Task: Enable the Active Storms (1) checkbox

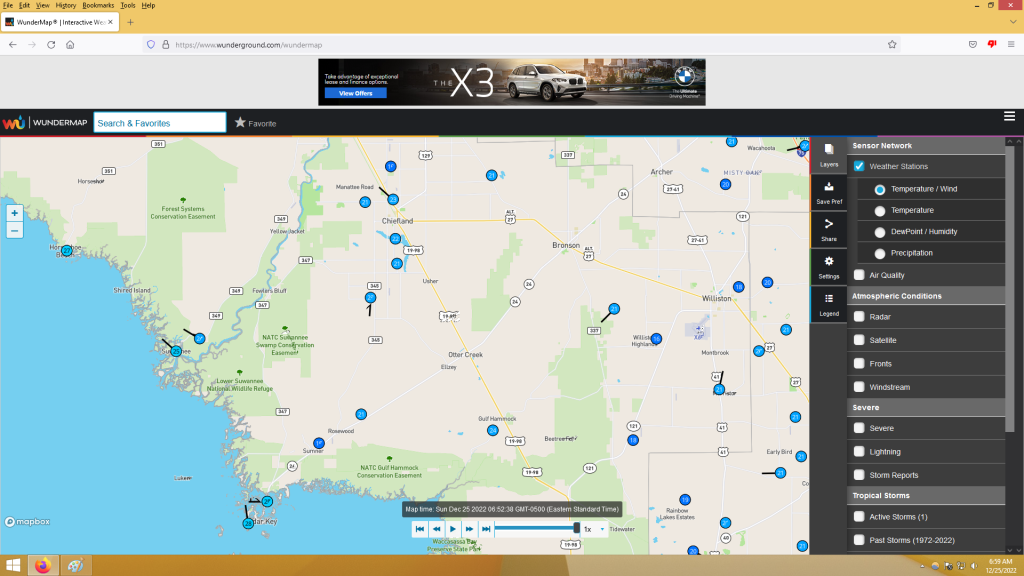Action: pos(859,517)
